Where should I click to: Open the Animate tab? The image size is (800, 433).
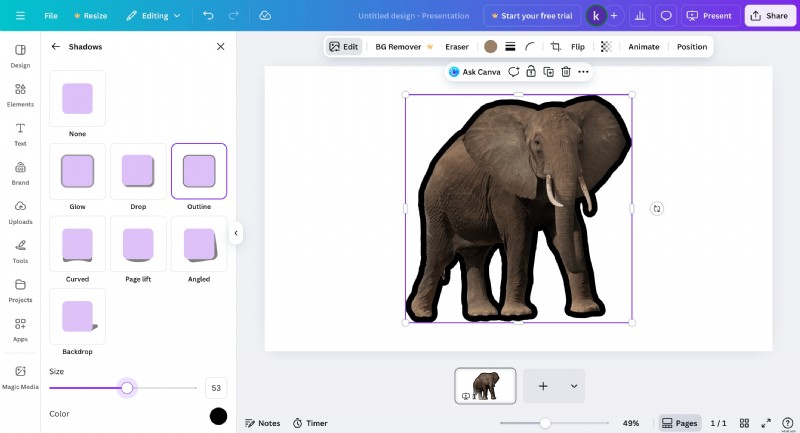coord(643,47)
